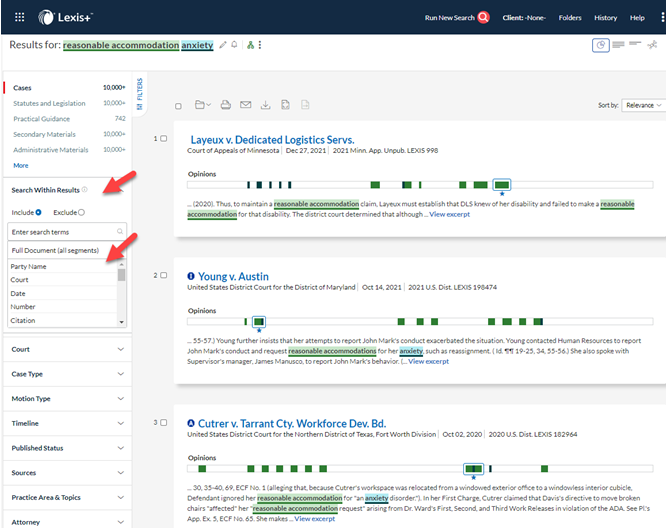This screenshot has height=529, width=666.
Task: Open the search tree icon next to the bell
Action: click(251, 45)
